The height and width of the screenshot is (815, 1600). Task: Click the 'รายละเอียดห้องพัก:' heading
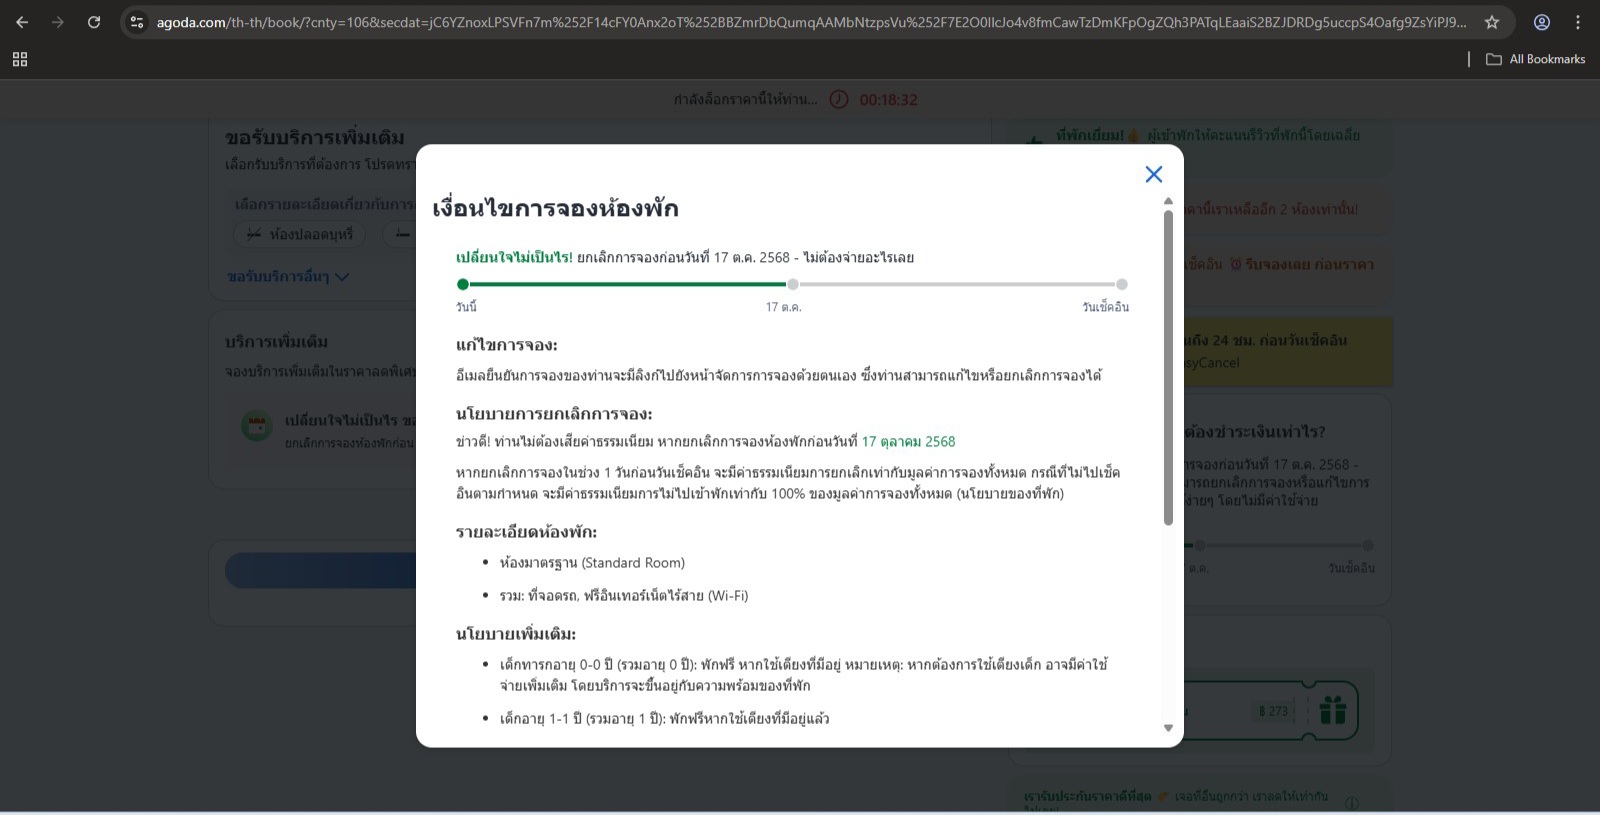pos(526,532)
